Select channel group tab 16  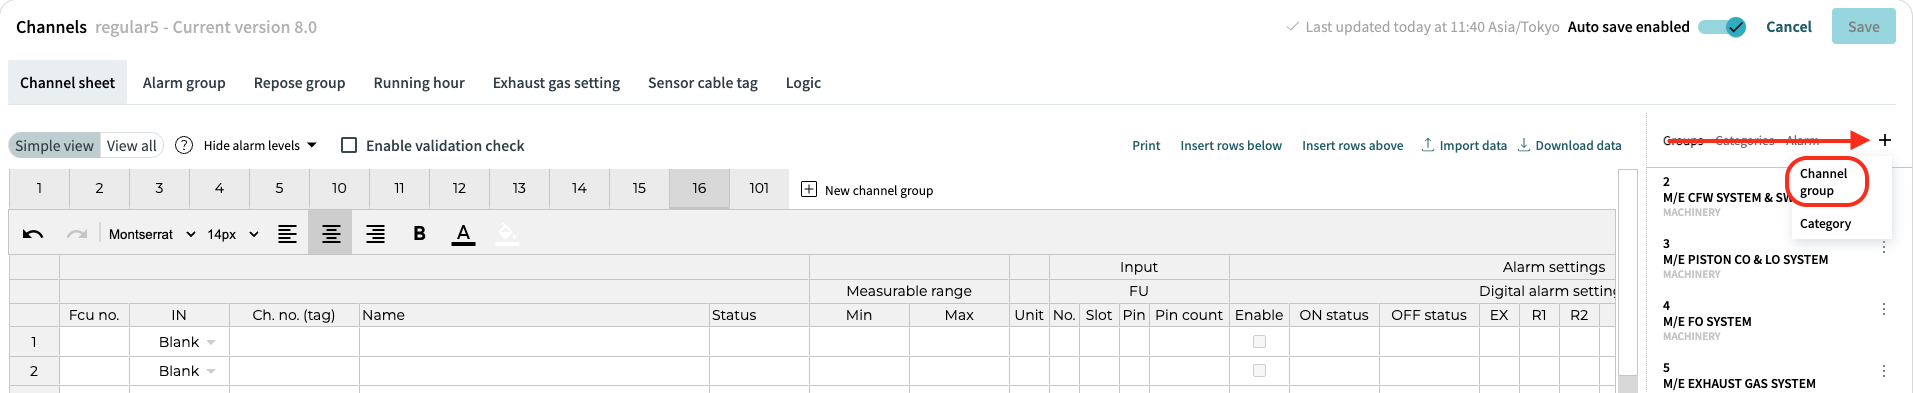coord(699,188)
